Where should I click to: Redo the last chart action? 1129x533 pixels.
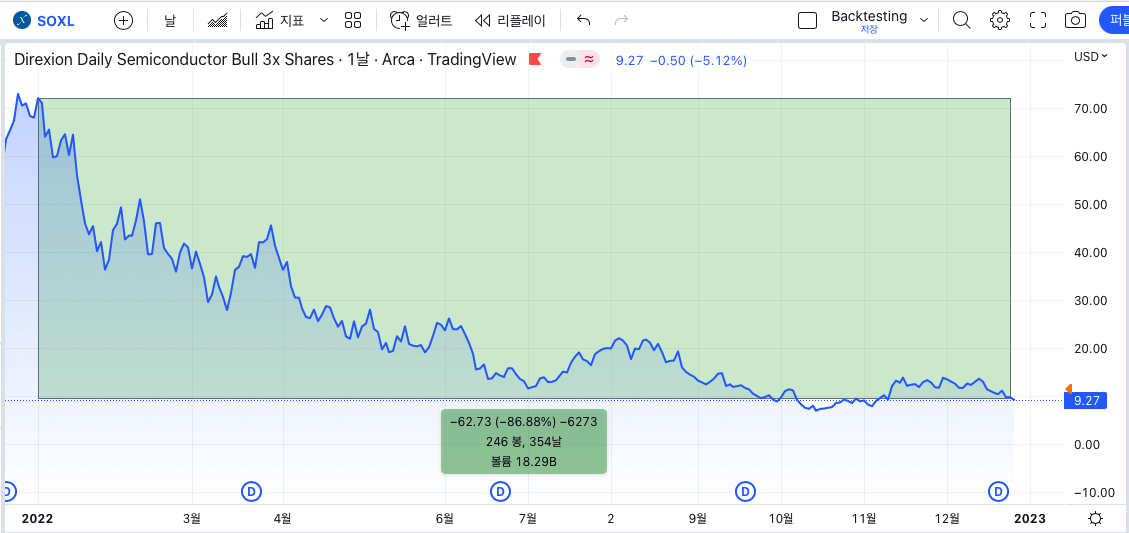pyautogui.click(x=621, y=20)
